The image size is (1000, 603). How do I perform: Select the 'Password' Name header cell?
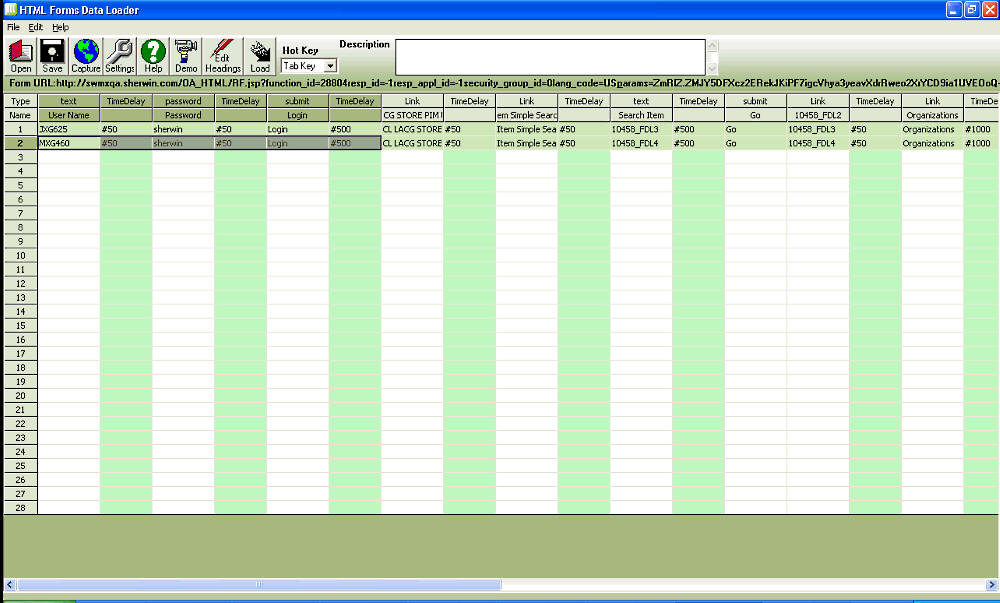[183, 115]
